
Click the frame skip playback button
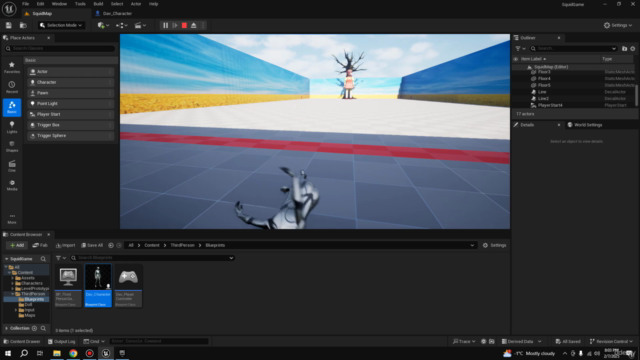coord(175,25)
